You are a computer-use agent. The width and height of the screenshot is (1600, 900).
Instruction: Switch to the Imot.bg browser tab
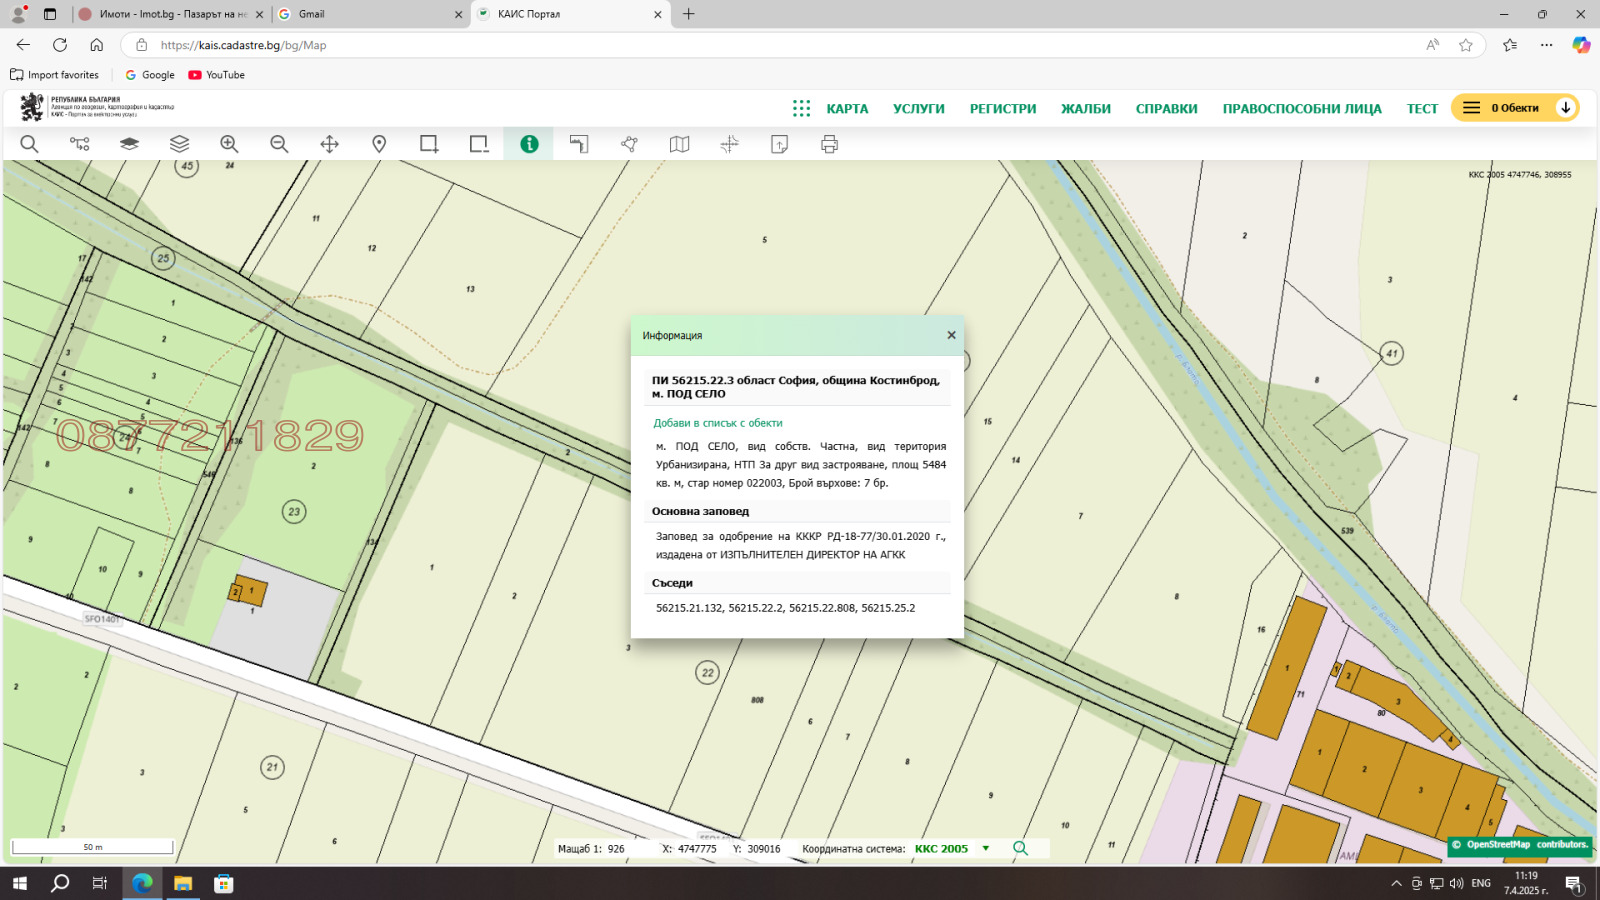point(170,14)
